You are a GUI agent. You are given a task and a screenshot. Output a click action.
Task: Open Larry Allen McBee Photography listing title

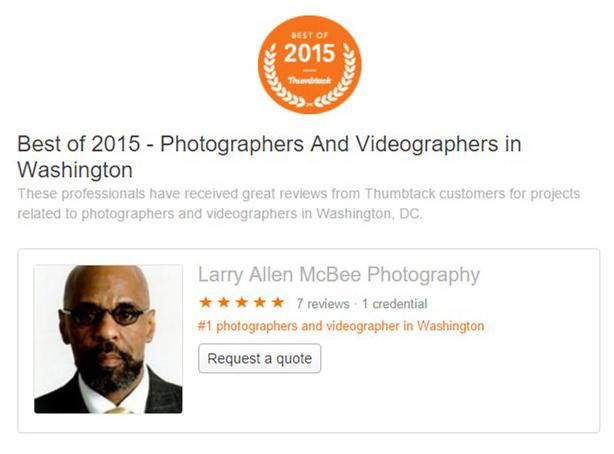339,275
